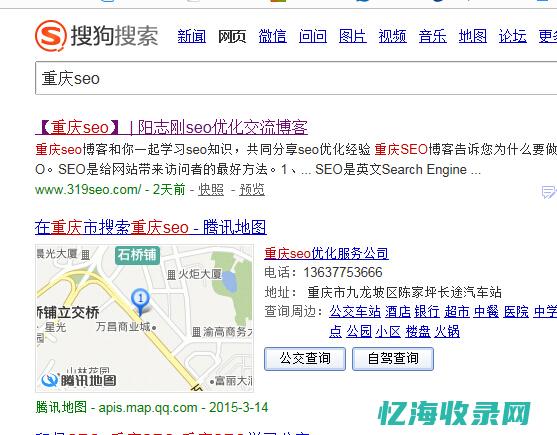Click the Sogou orange S logo
The image size is (557, 435).
click(x=51, y=36)
